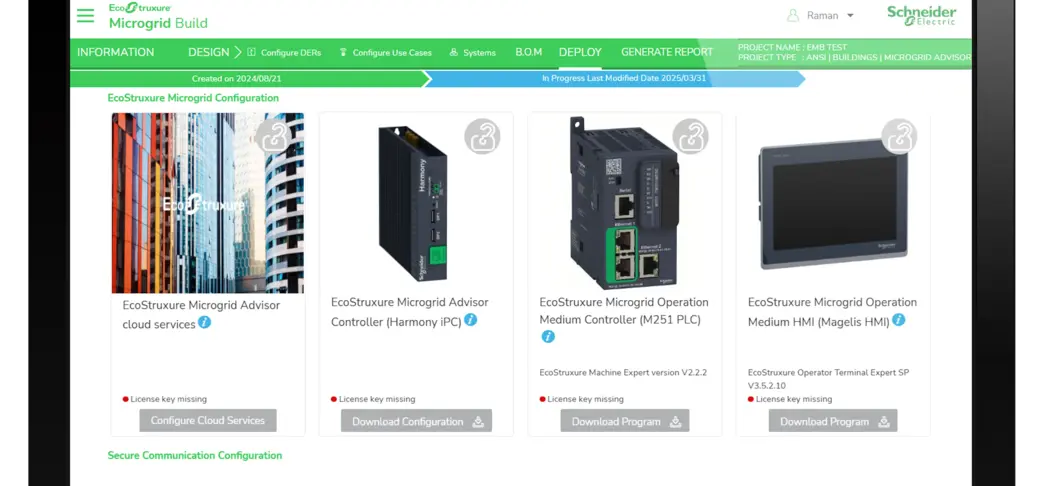
Task: Click the lock icon on Harmony iPC card
Action: pyautogui.click(x=482, y=136)
